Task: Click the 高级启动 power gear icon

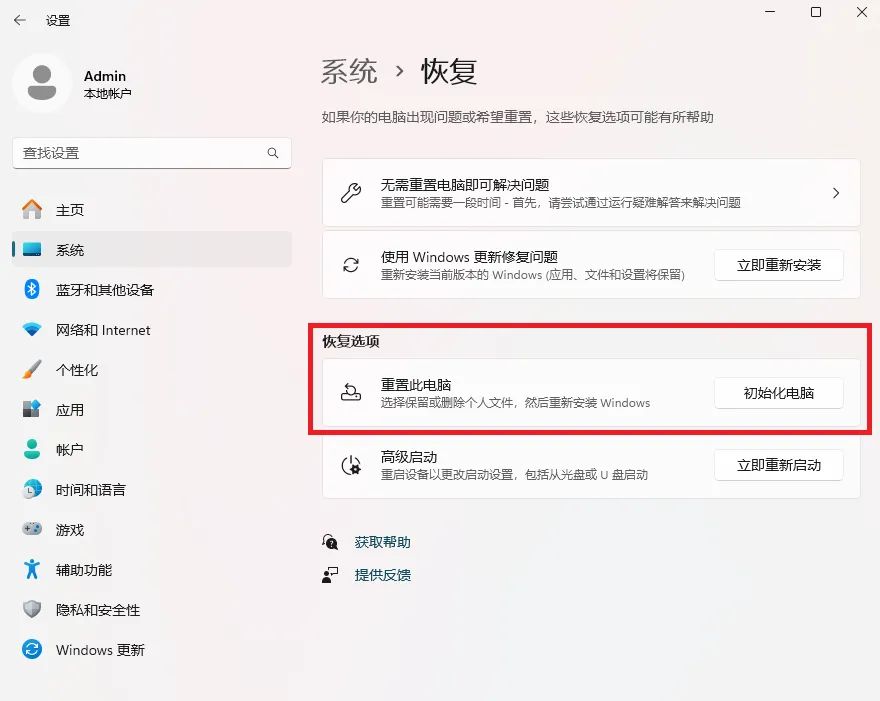Action: coord(351,465)
